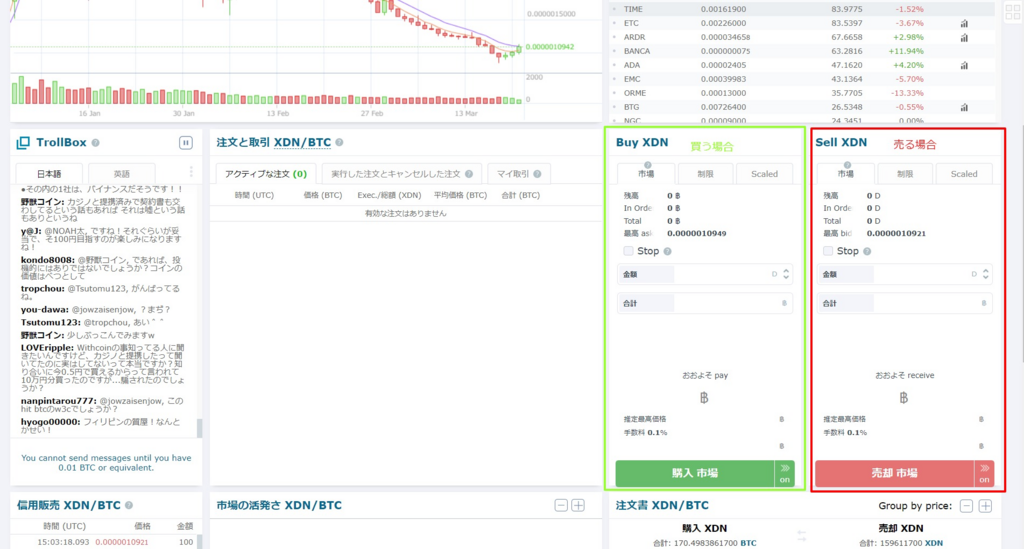This screenshot has height=549, width=1024.
Task: Switch to the Scaled tab in Buy XDN
Action: coord(764,174)
